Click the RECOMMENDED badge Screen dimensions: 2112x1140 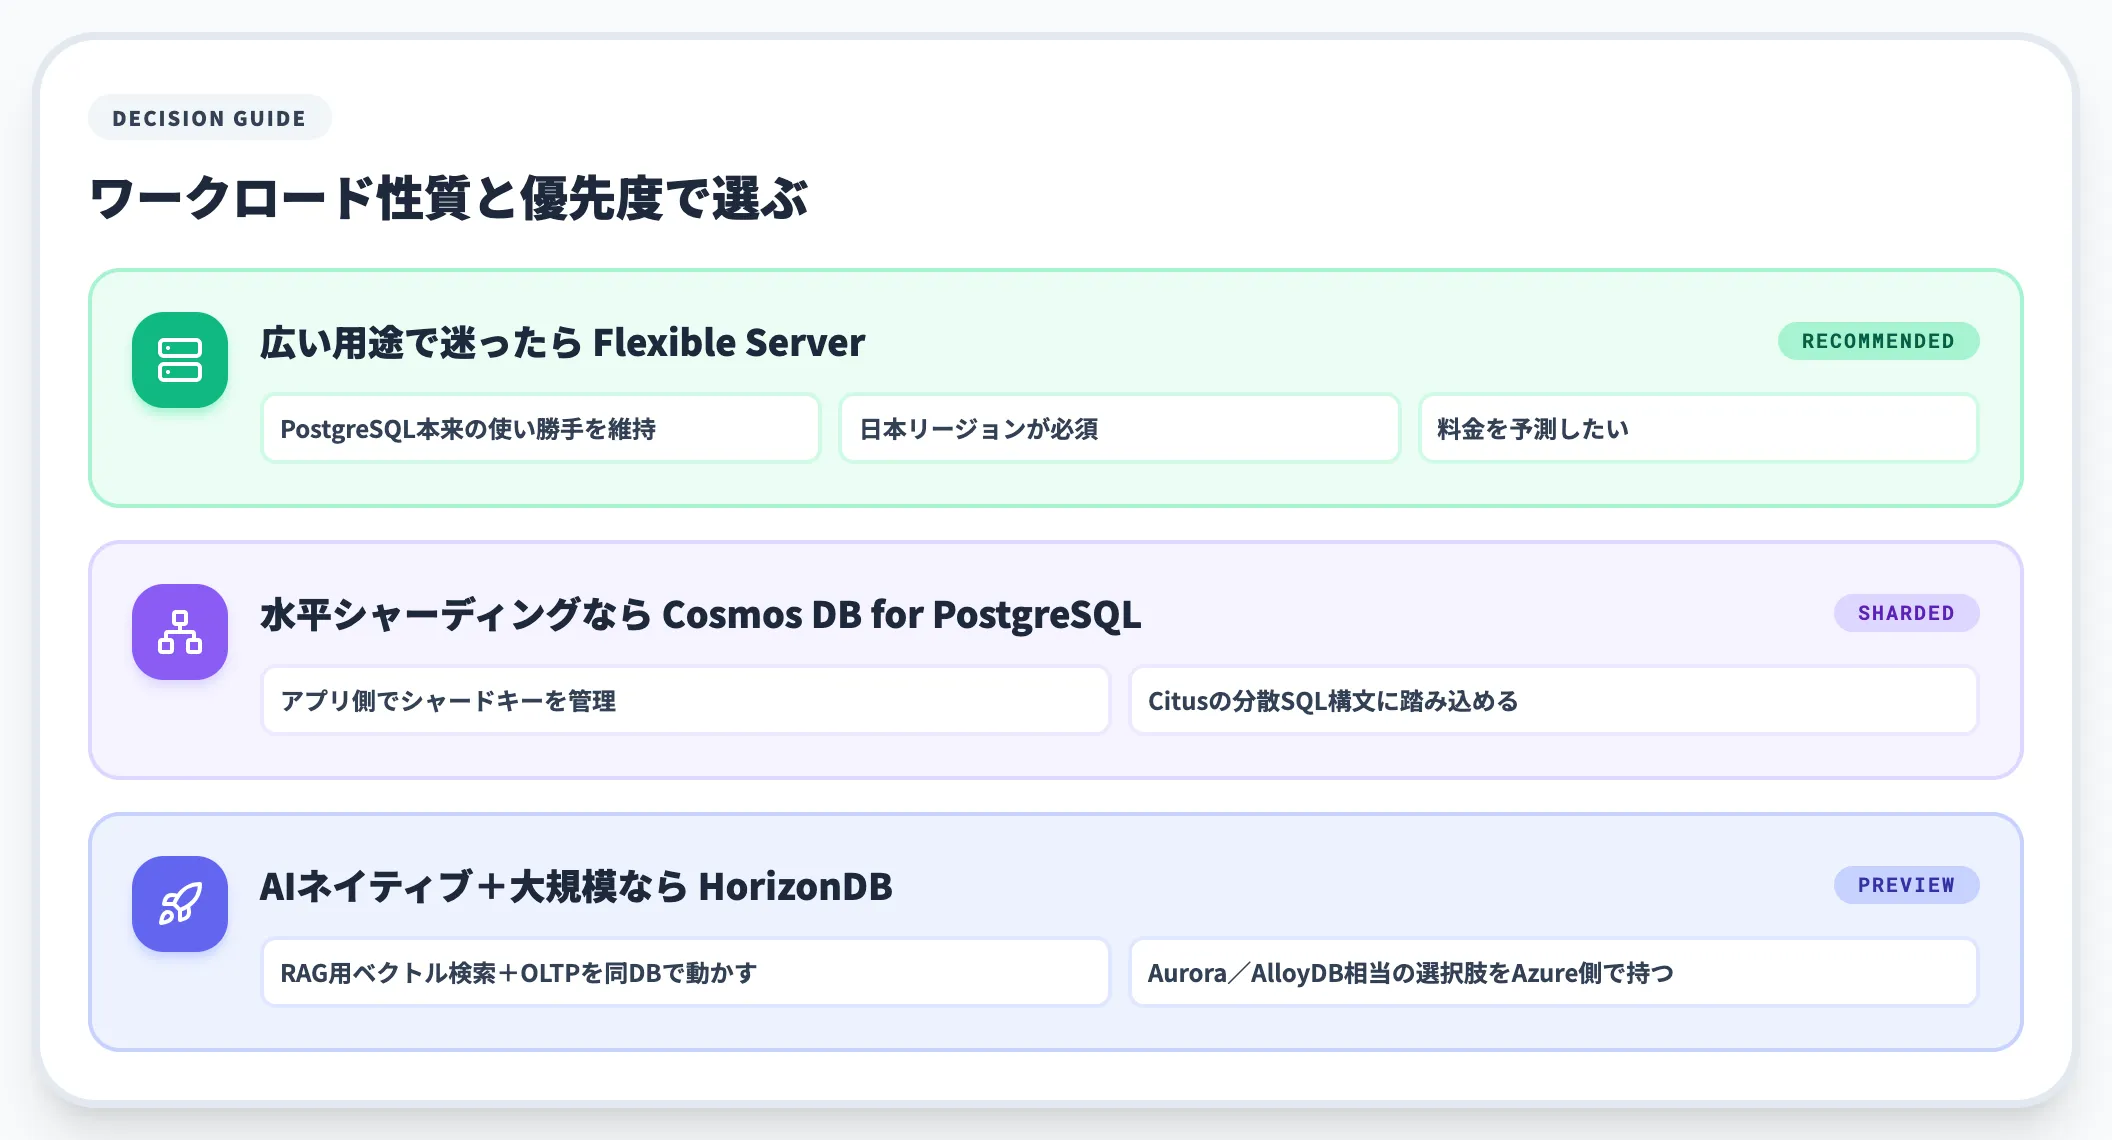click(1878, 341)
